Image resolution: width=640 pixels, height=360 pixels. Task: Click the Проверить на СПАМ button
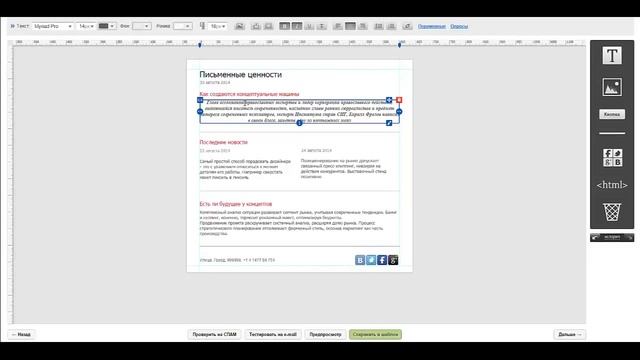coord(214,334)
